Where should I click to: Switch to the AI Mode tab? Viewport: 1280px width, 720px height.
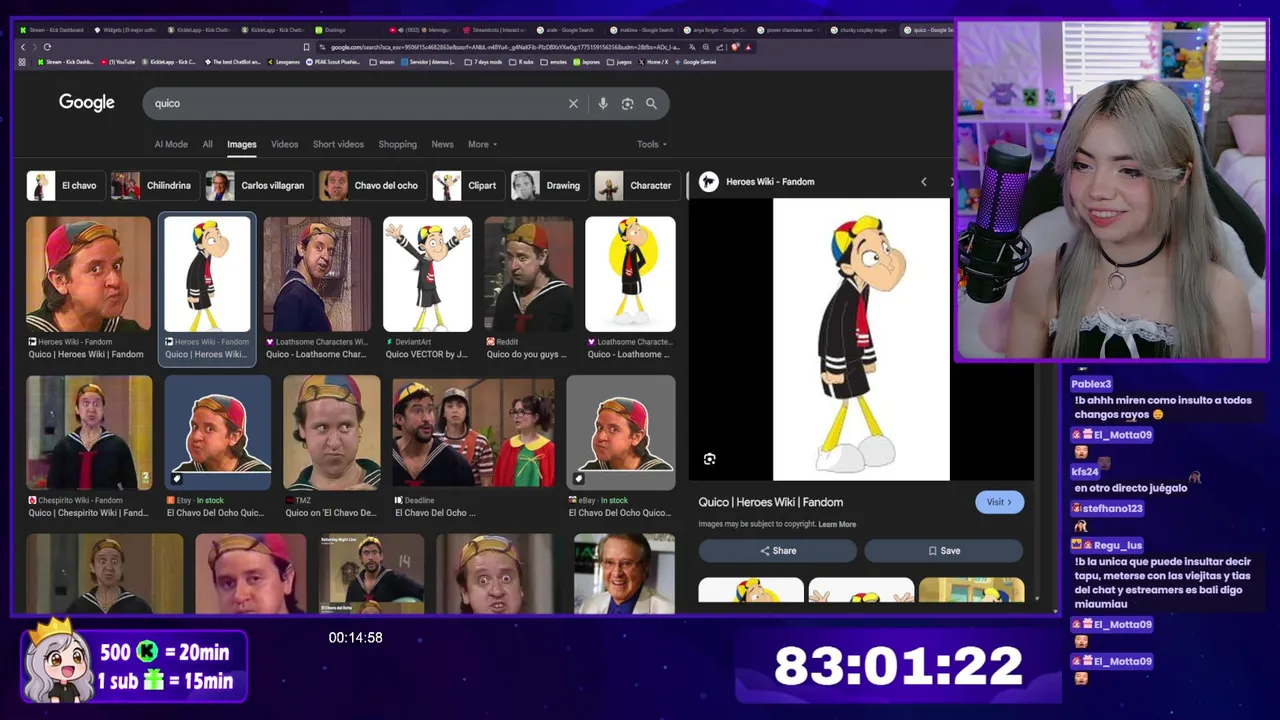[x=171, y=144]
